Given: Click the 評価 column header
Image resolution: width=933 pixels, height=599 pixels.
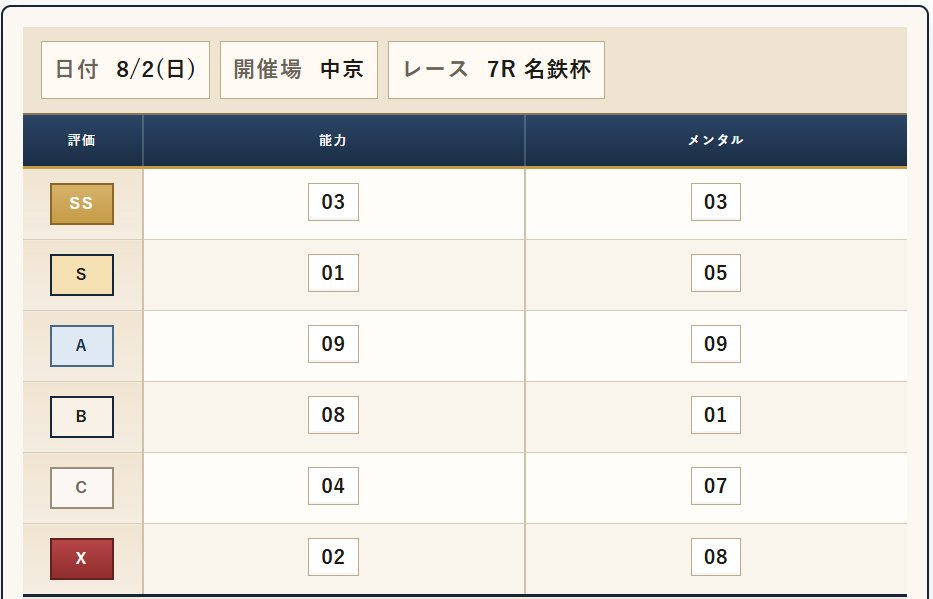Looking at the screenshot, I should click(82, 140).
